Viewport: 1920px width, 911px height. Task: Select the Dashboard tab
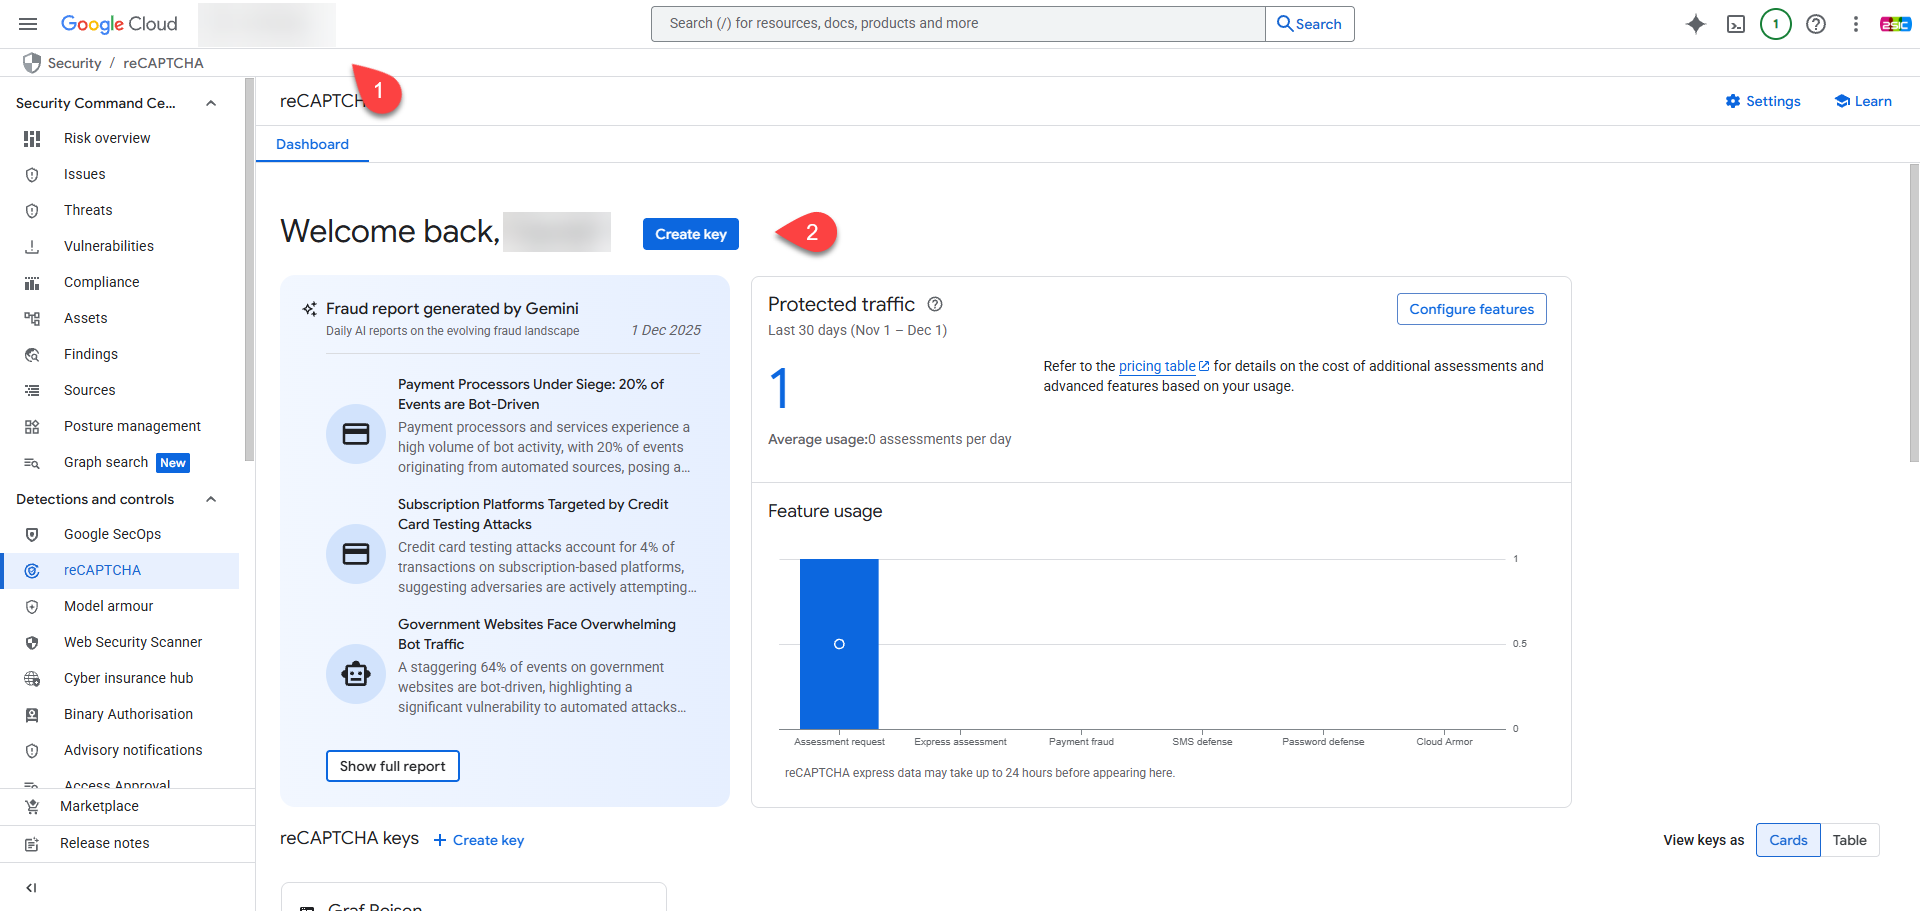312,144
